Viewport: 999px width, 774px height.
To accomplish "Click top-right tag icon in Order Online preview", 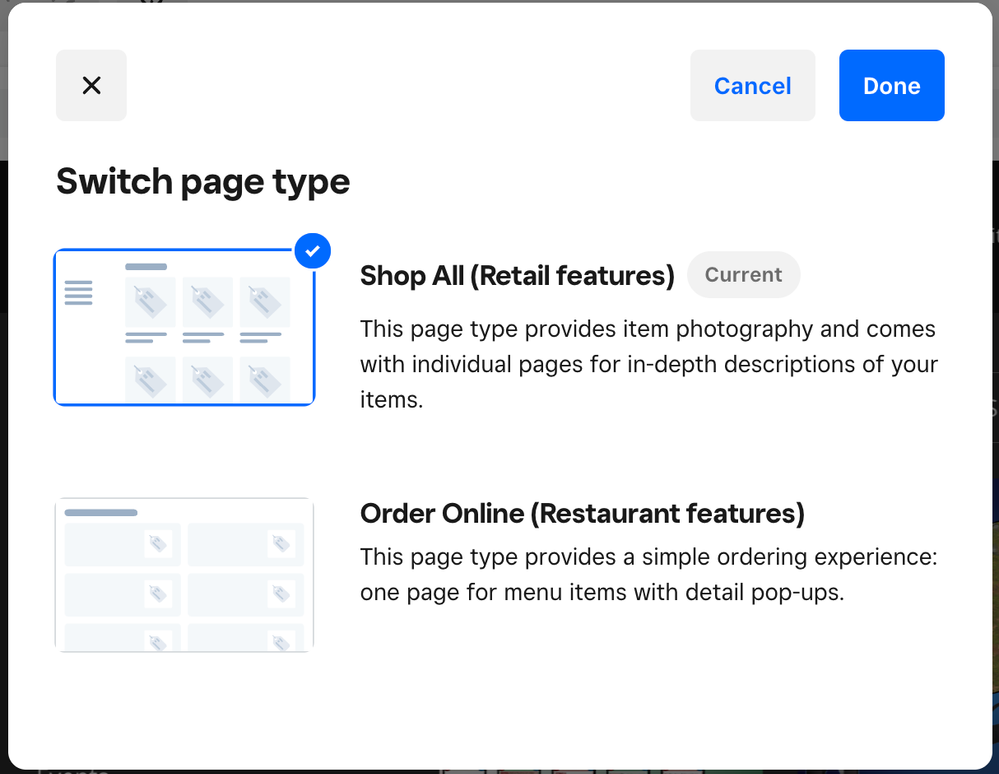I will point(281,544).
